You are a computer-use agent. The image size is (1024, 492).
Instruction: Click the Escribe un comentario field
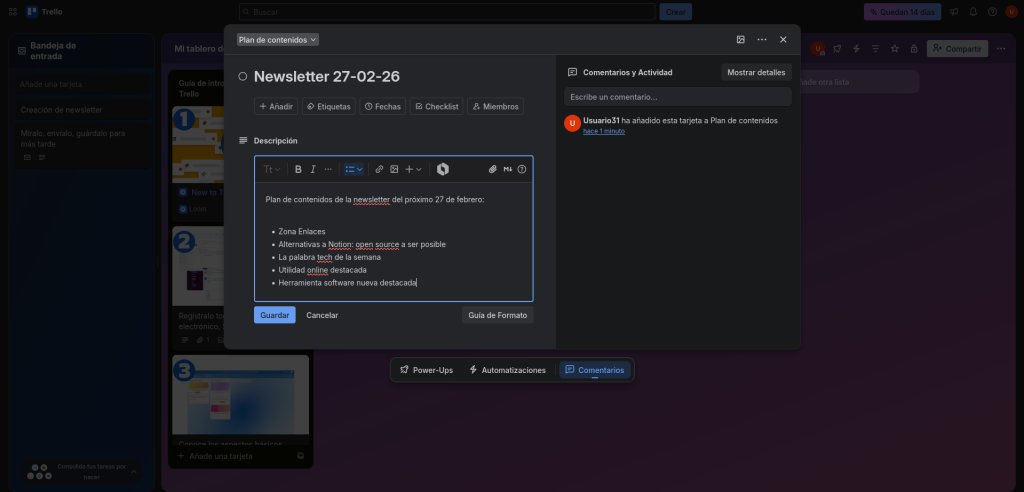(677, 97)
